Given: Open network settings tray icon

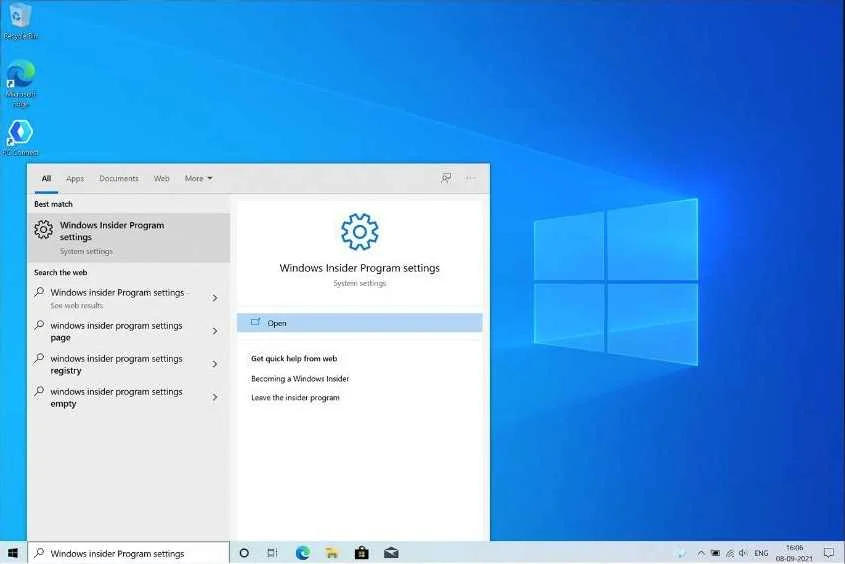Looking at the screenshot, I should (730, 553).
